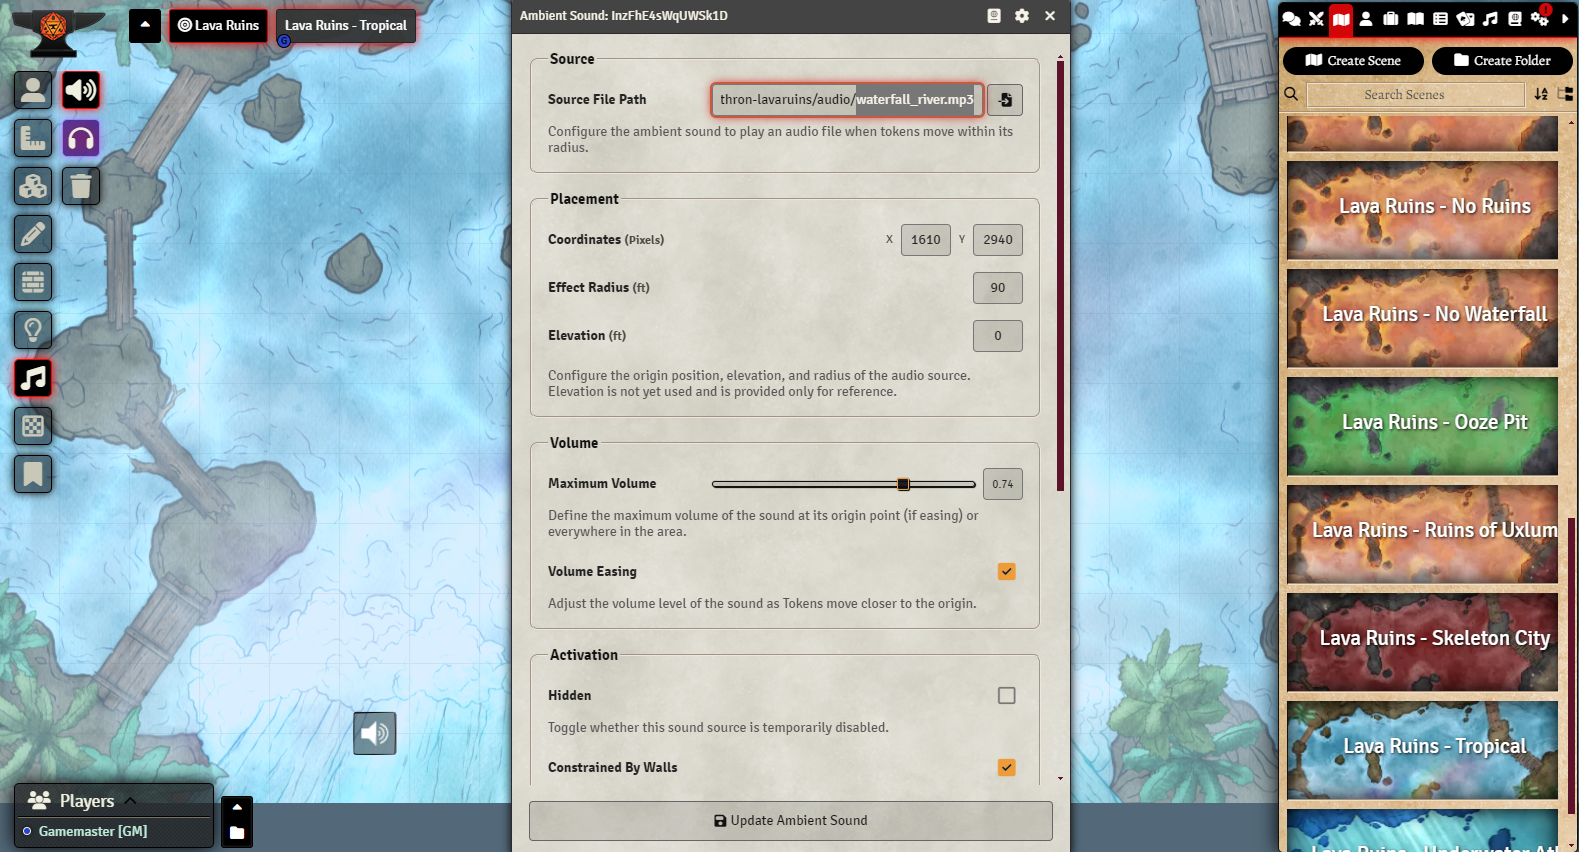Click Update Ambient Sound button
Image resolution: width=1579 pixels, height=852 pixels.
coord(790,821)
